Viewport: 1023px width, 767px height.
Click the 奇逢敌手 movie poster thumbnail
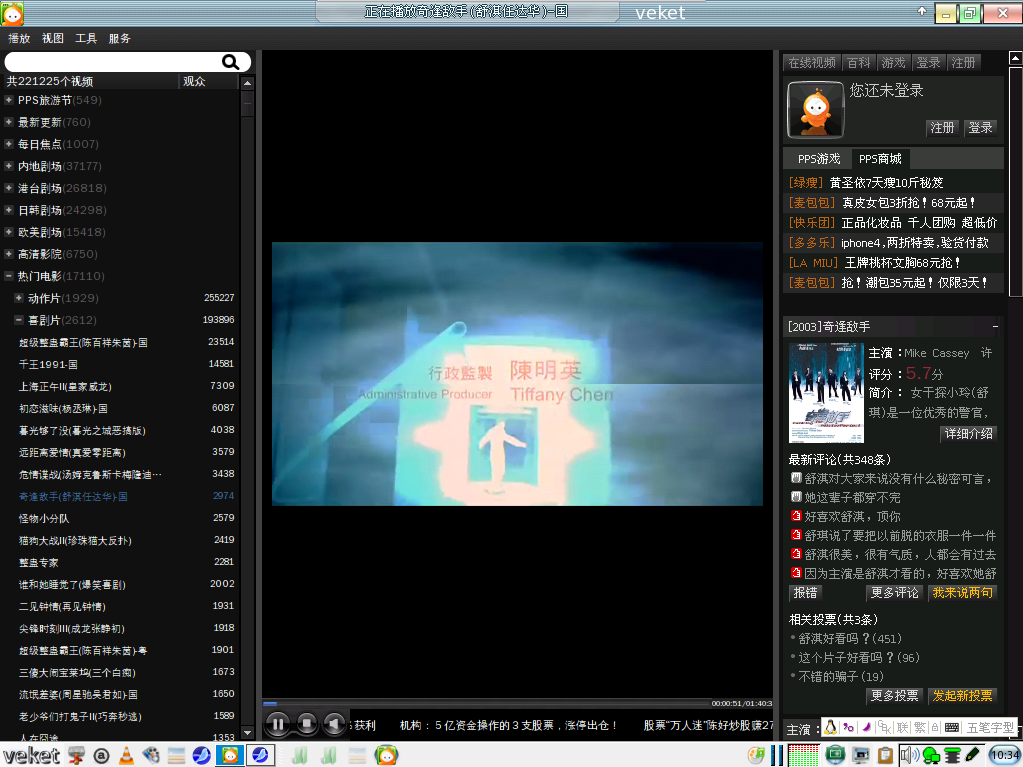(x=826, y=393)
